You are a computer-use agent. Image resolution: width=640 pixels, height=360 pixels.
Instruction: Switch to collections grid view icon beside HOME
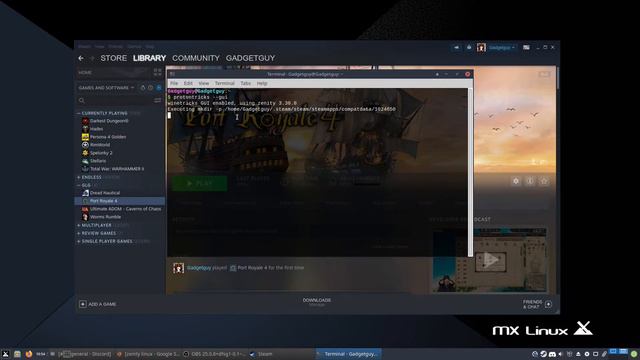(x=158, y=73)
